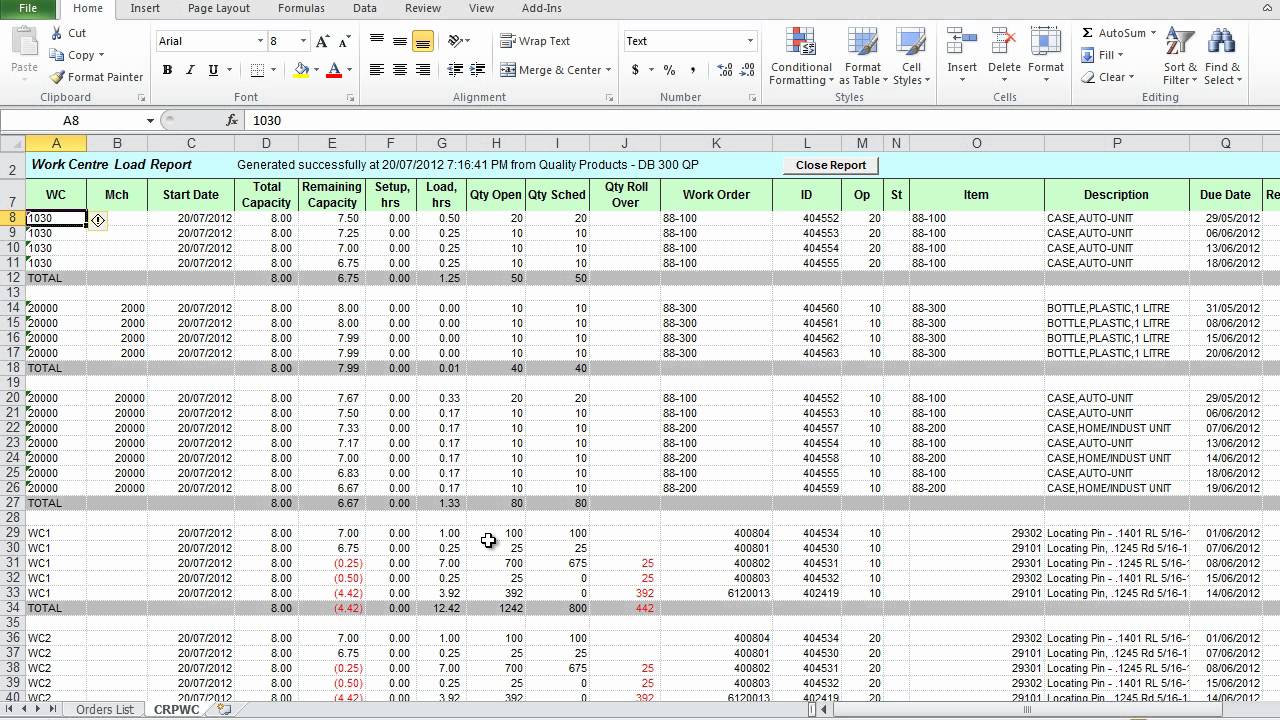
Task: Switch to the Insert tab
Action: pos(145,8)
